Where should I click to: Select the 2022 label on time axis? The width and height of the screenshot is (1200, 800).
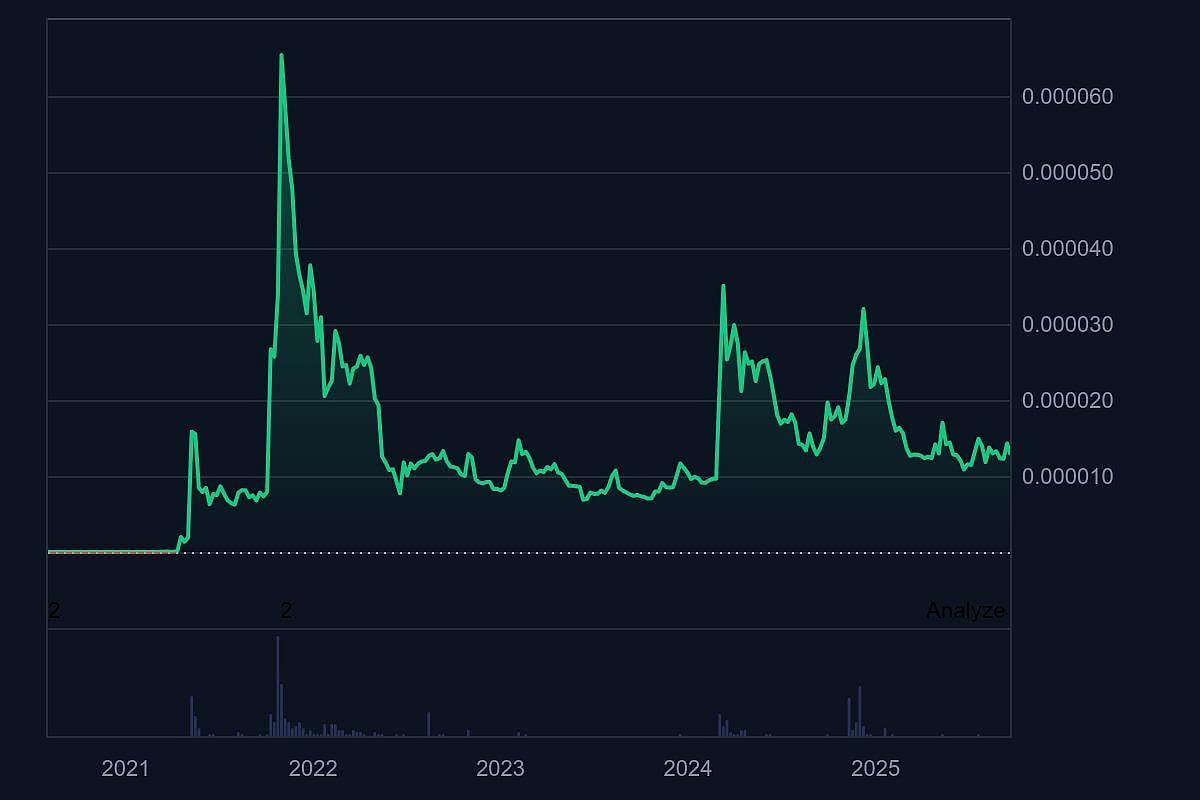313,769
